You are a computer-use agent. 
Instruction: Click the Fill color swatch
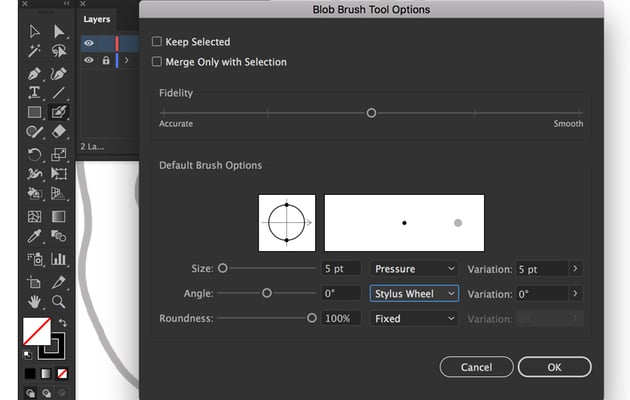(x=37, y=331)
